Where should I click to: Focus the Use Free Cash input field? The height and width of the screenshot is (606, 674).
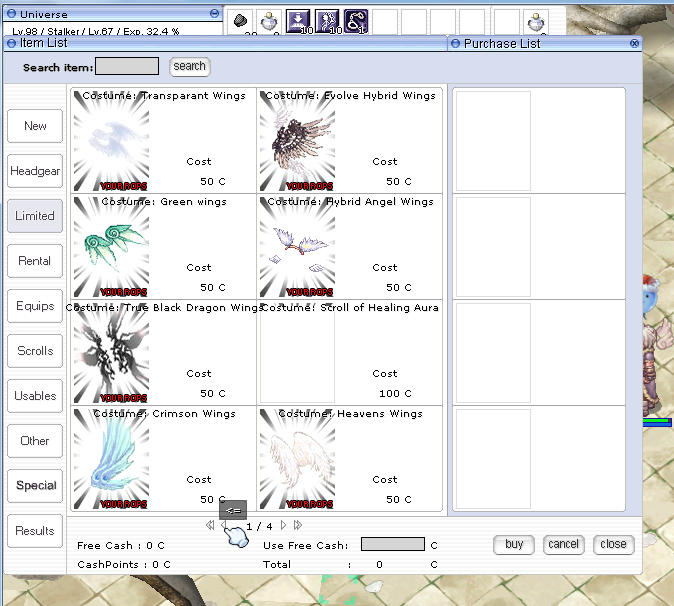(x=393, y=544)
